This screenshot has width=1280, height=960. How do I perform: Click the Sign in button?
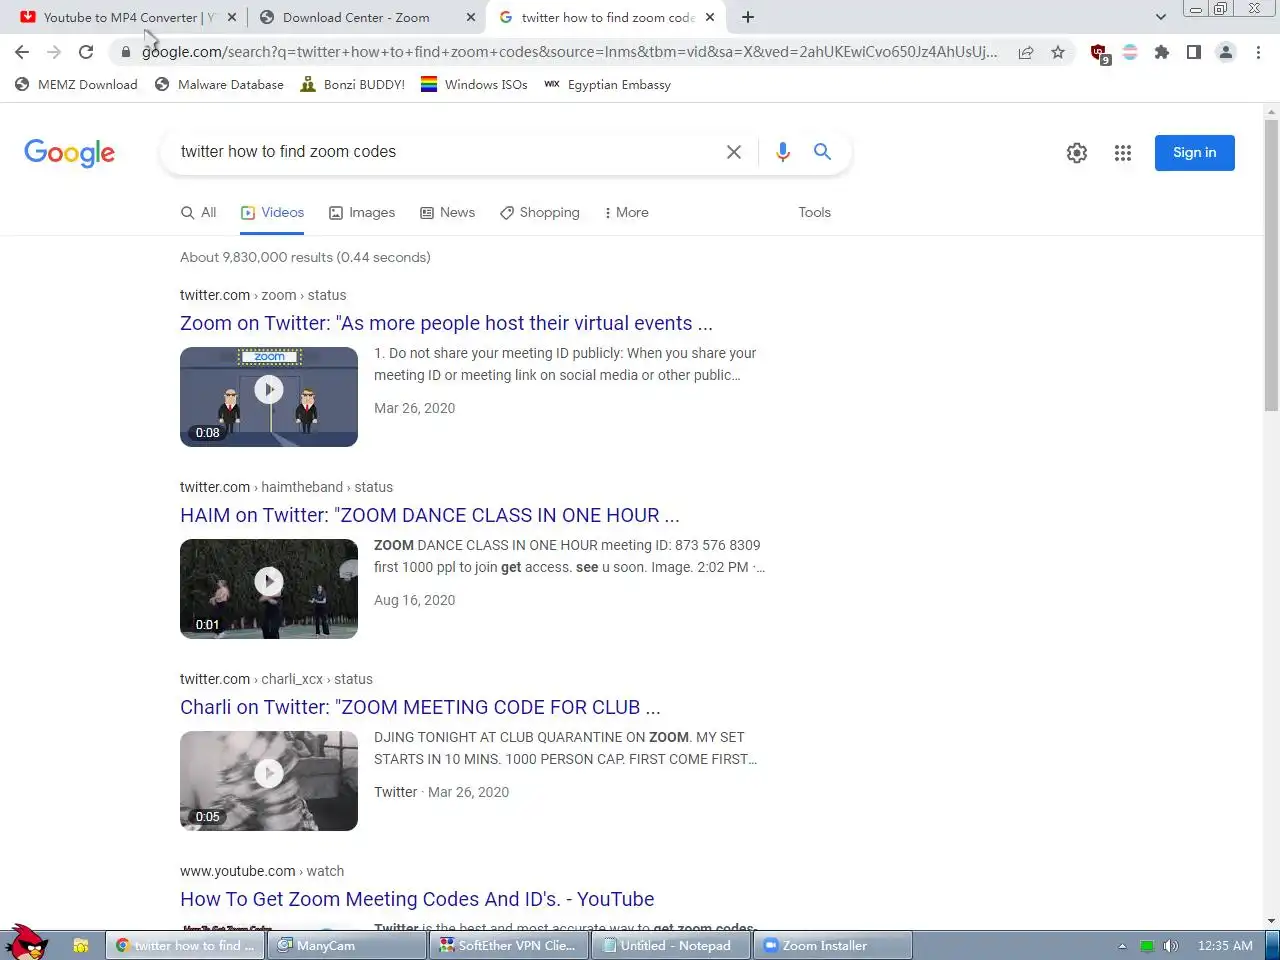click(x=1194, y=153)
